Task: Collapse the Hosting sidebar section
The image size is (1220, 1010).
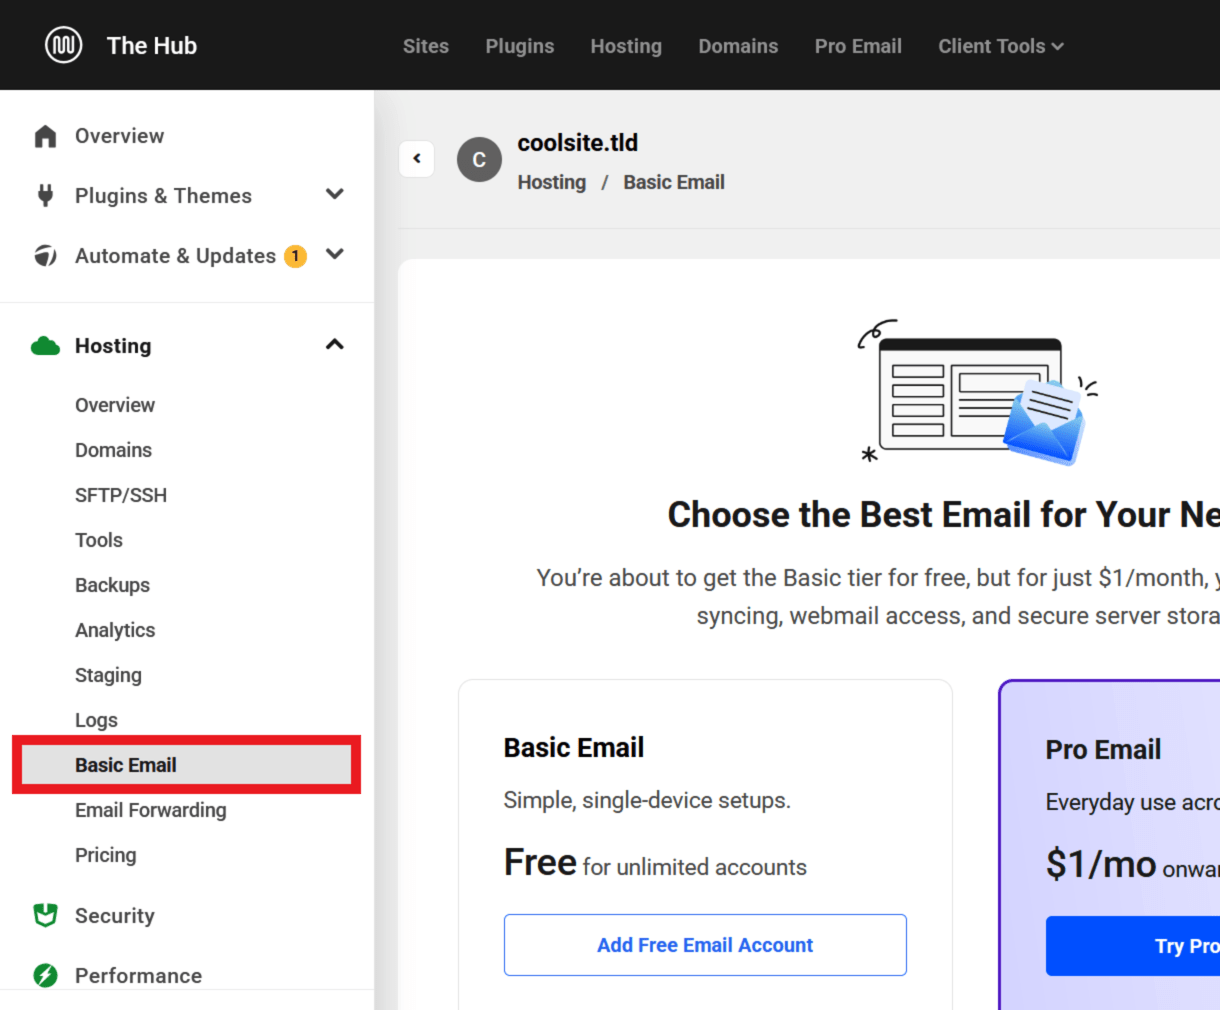Action: coord(335,345)
